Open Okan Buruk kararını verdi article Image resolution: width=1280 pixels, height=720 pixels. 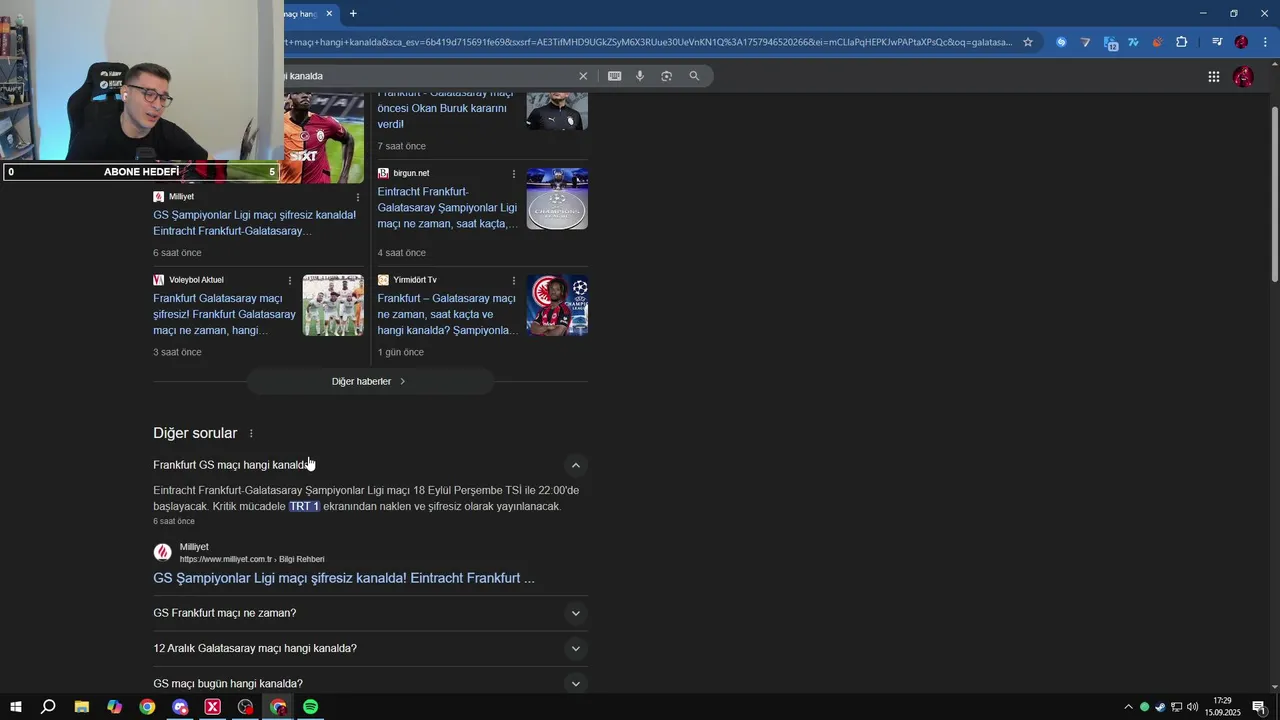click(x=443, y=108)
